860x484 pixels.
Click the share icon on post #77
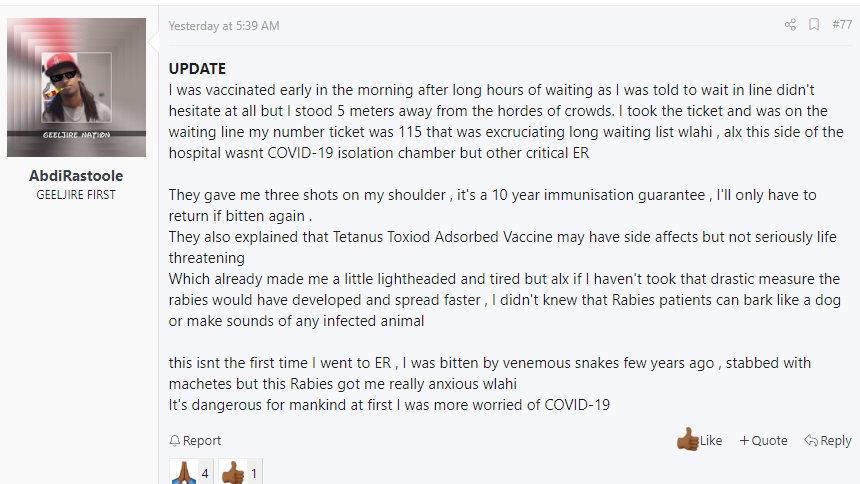coord(790,25)
